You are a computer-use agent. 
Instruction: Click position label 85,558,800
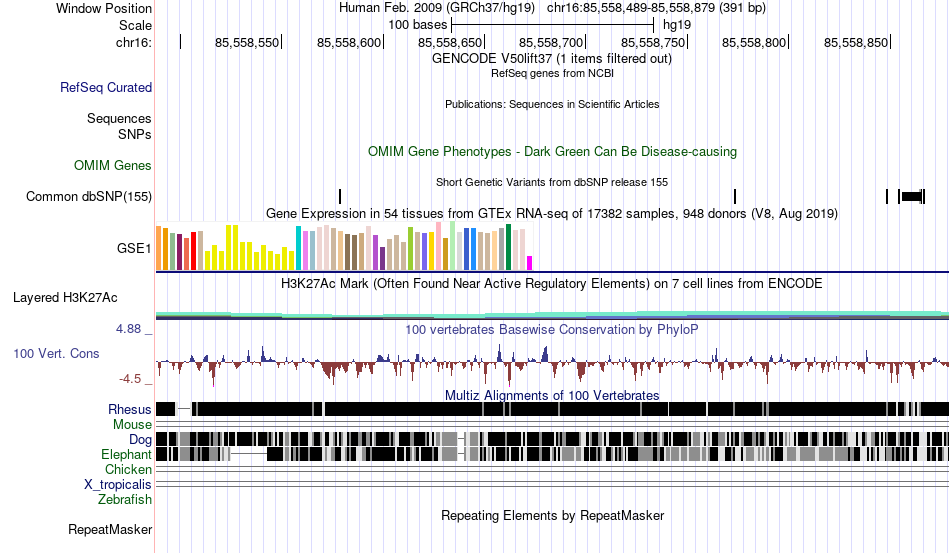tap(754, 42)
